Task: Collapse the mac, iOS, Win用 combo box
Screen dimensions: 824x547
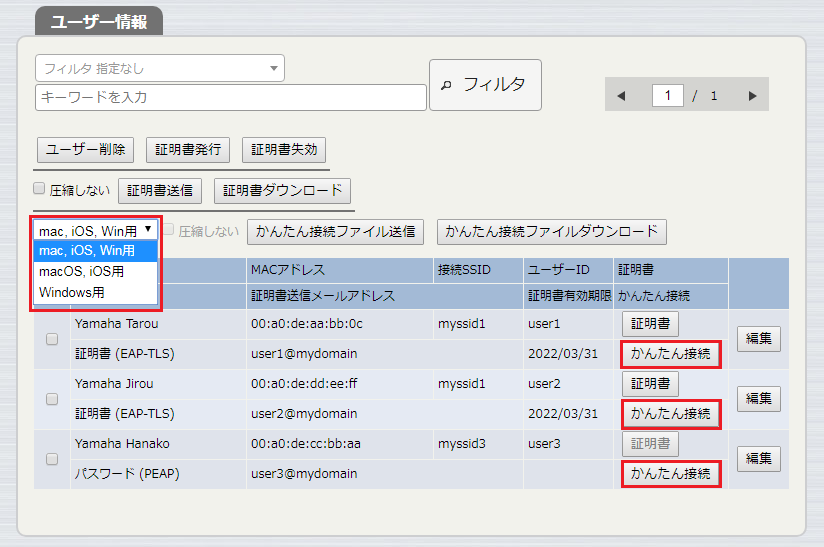Action: point(96,230)
